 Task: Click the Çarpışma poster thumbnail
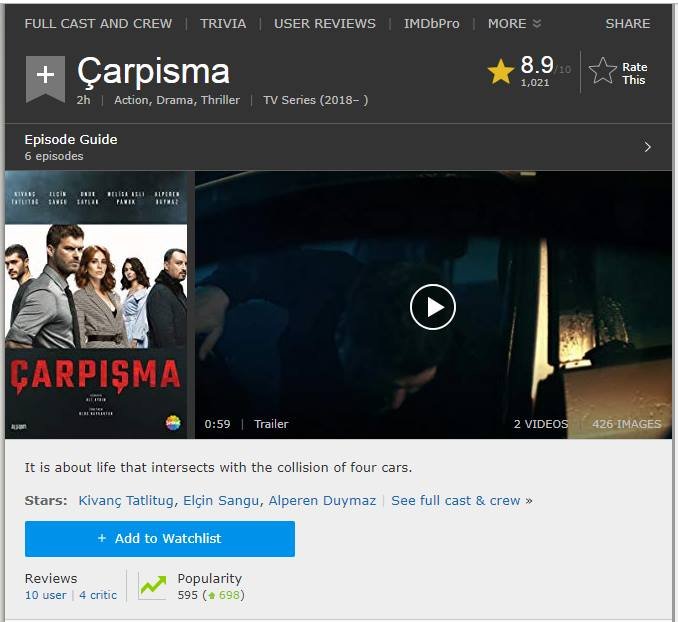[x=96, y=305]
